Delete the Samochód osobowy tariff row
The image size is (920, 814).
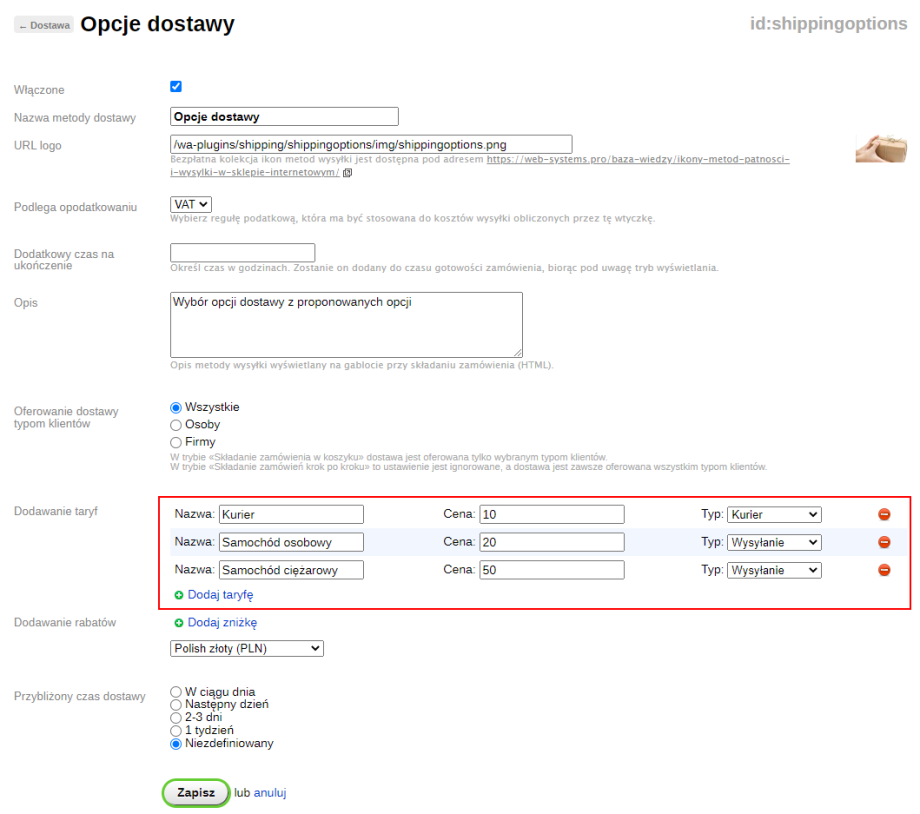884,542
